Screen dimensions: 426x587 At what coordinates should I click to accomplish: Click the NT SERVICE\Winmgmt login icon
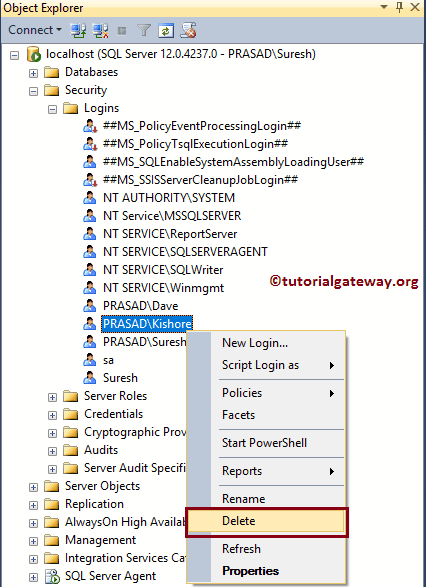click(x=89, y=288)
